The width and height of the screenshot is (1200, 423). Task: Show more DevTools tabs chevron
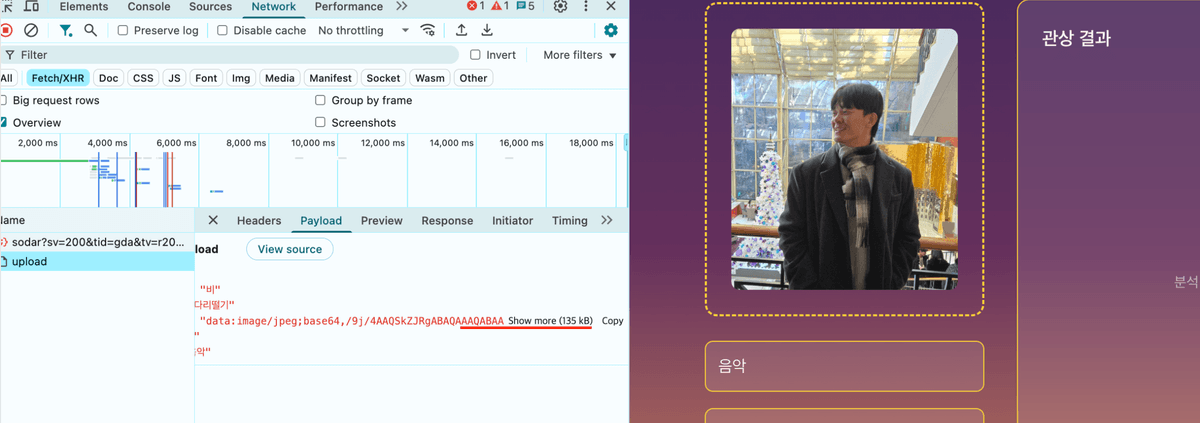pos(402,7)
